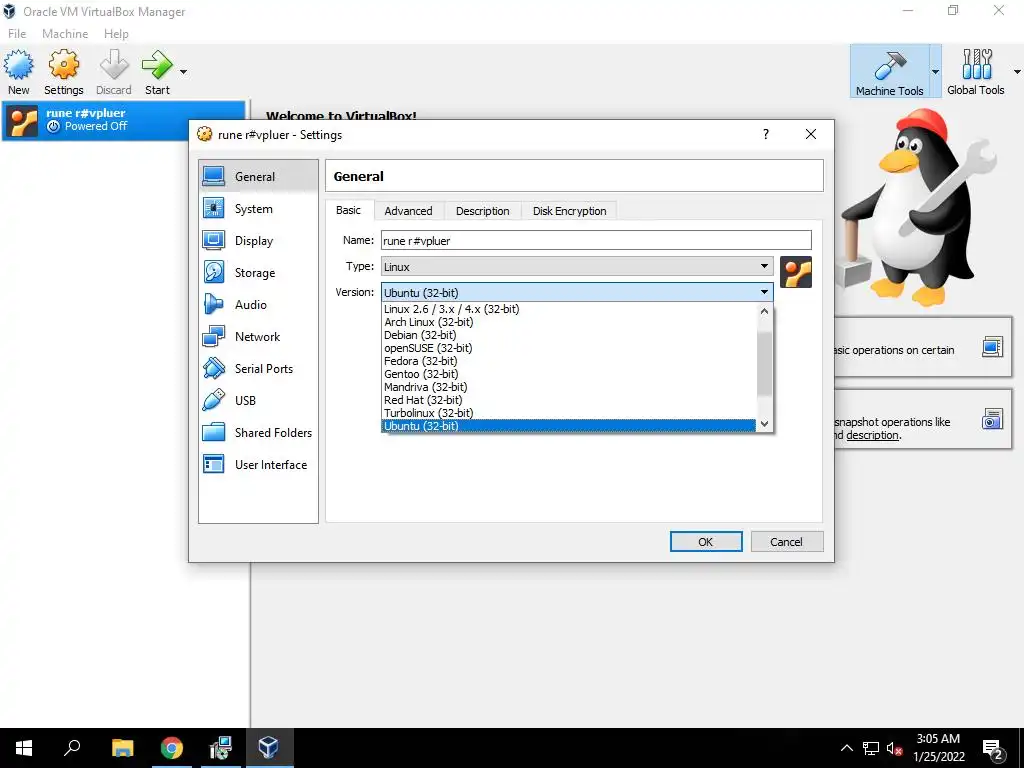The image size is (1024, 768).
Task: Click the network tray icon
Action: pyautogui.click(x=871, y=748)
